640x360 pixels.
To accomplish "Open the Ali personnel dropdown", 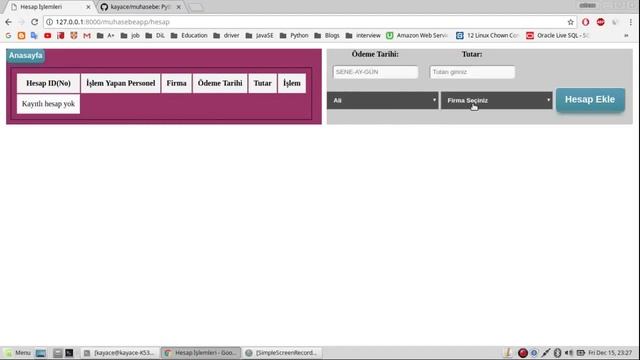I will [x=382, y=100].
